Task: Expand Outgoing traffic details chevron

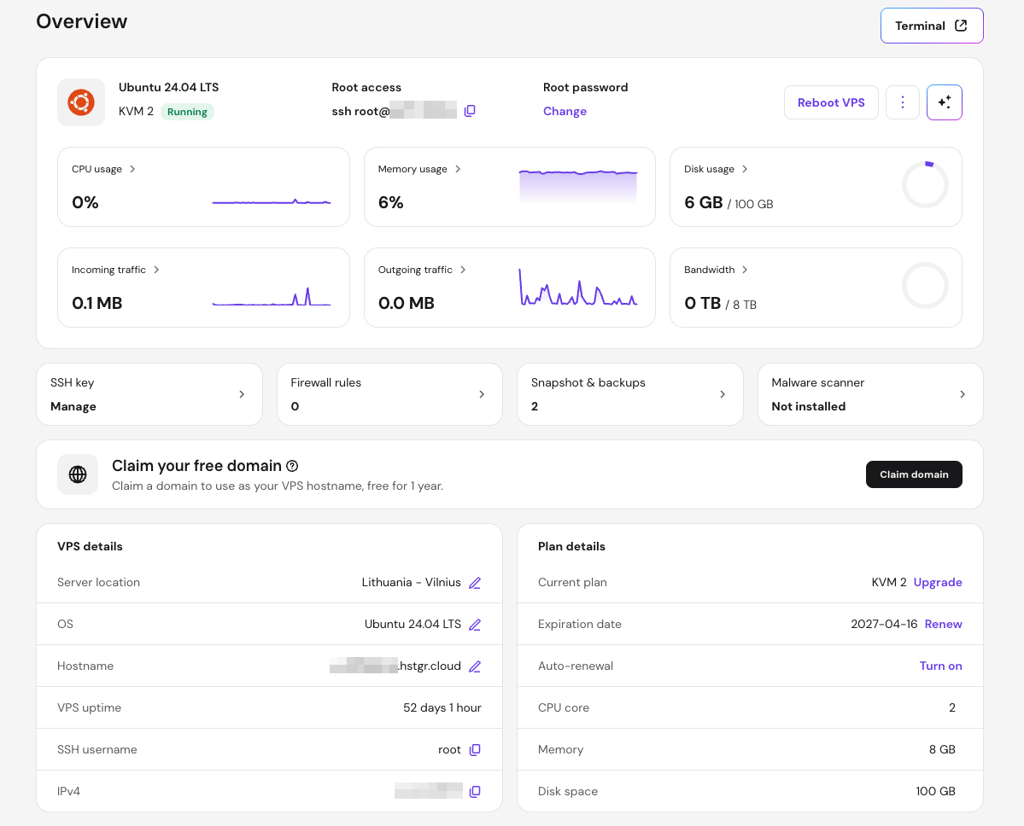Action: tap(462, 270)
